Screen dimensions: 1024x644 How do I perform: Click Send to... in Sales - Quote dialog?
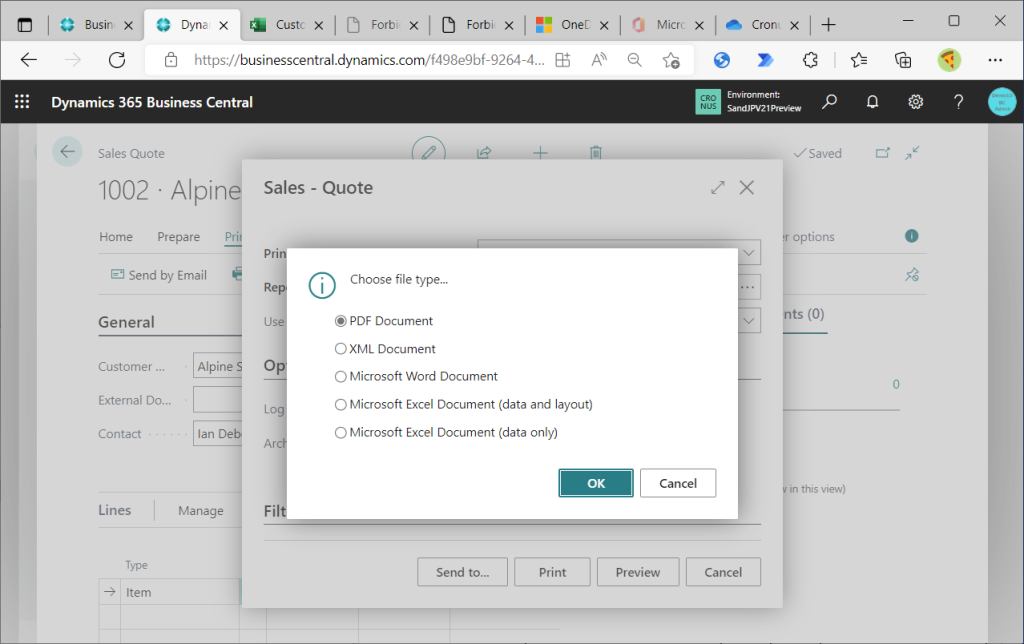point(462,572)
